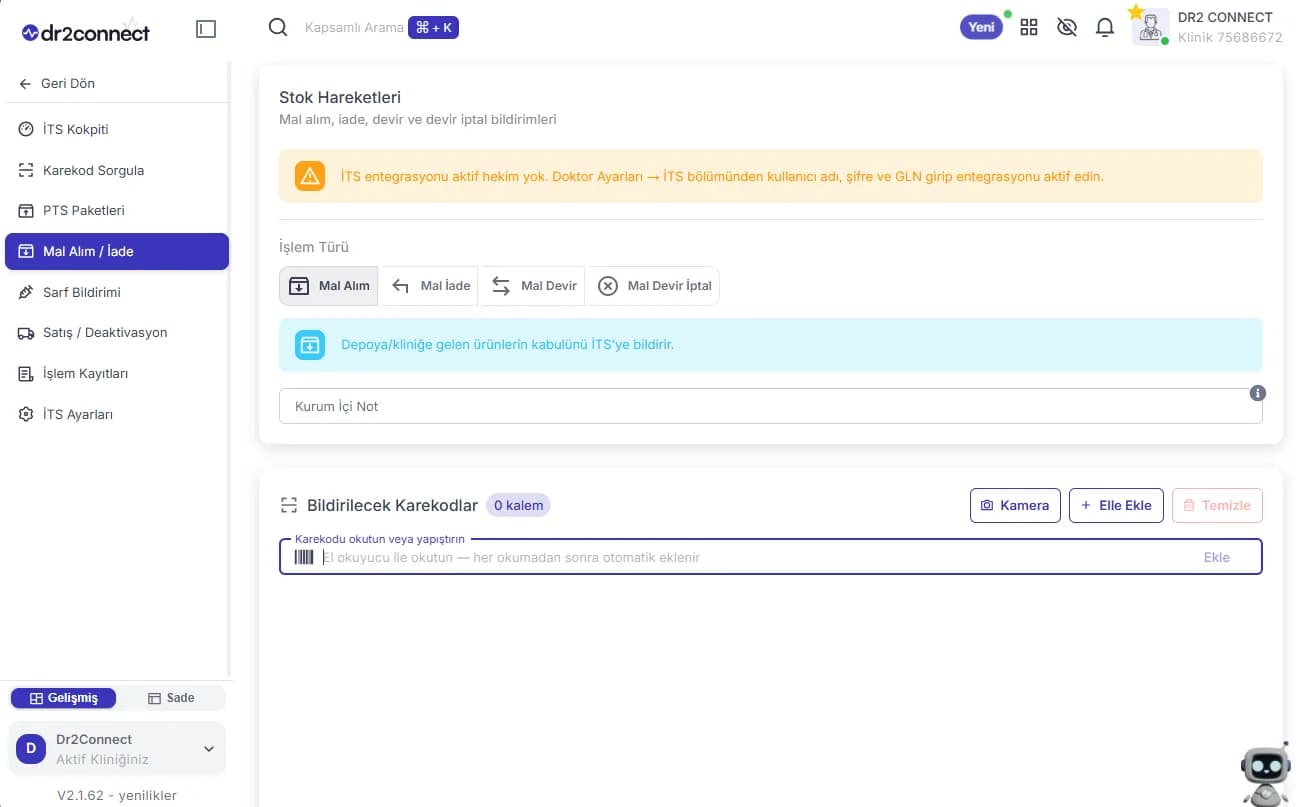Click the orange warning triangle icon
1304x807 pixels.
(310, 176)
